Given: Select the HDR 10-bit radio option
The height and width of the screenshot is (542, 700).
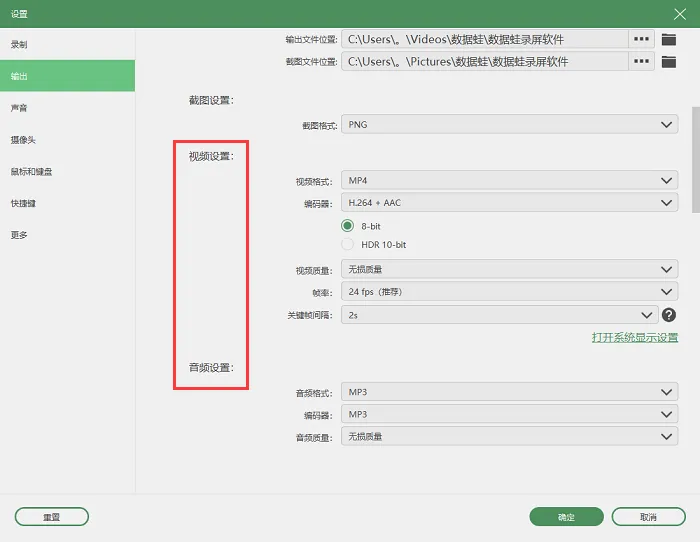Looking at the screenshot, I should tap(347, 245).
